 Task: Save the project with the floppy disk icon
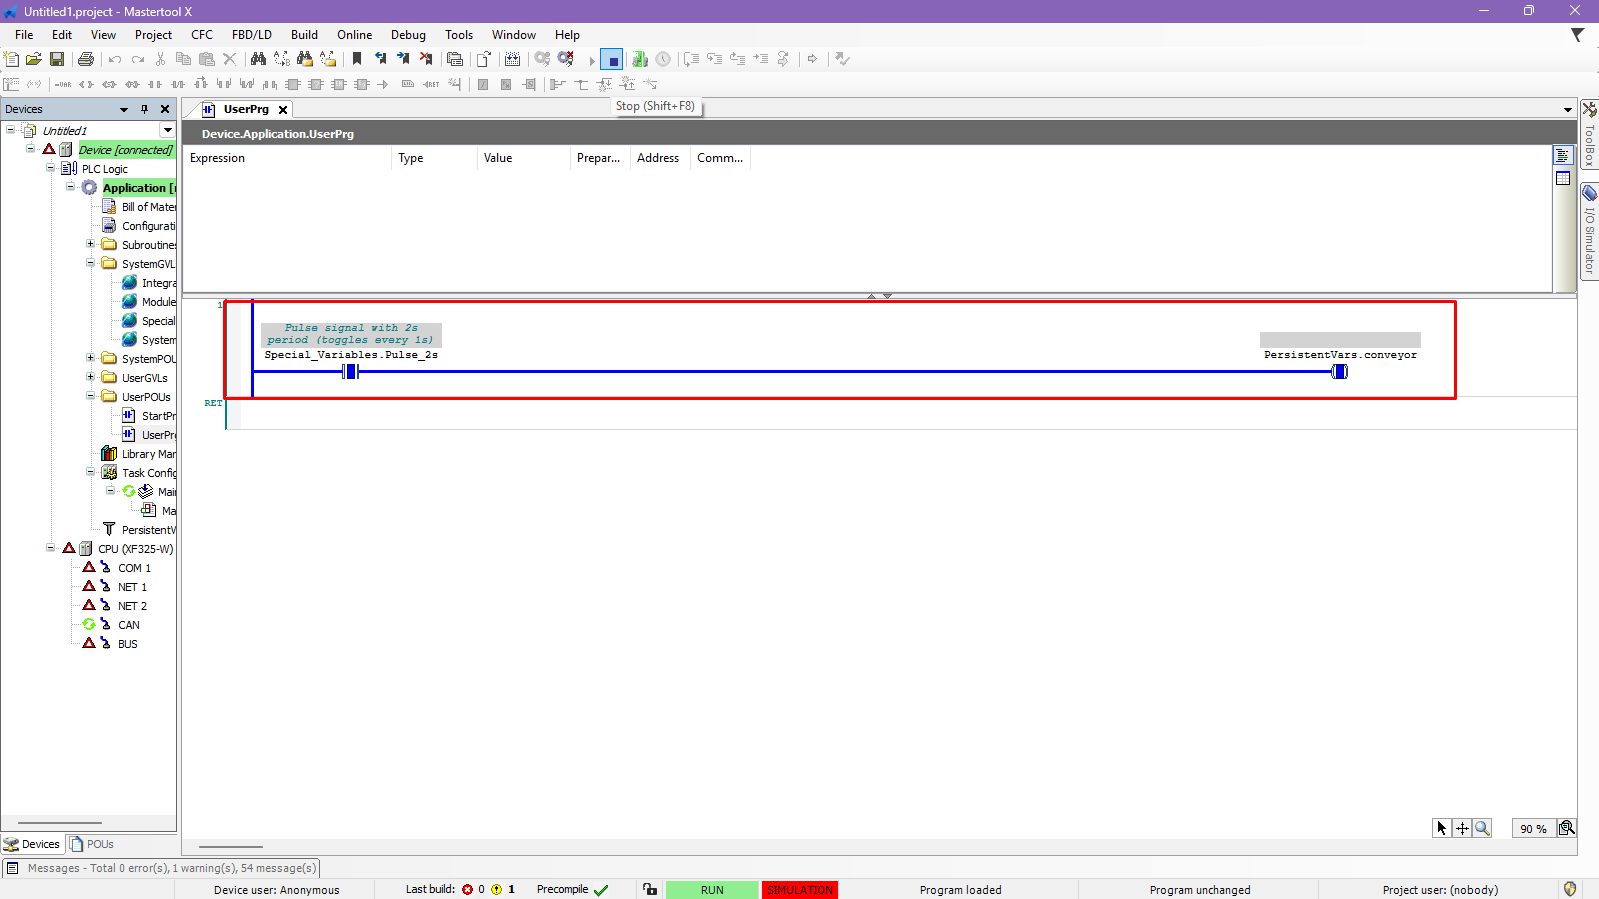pos(57,60)
